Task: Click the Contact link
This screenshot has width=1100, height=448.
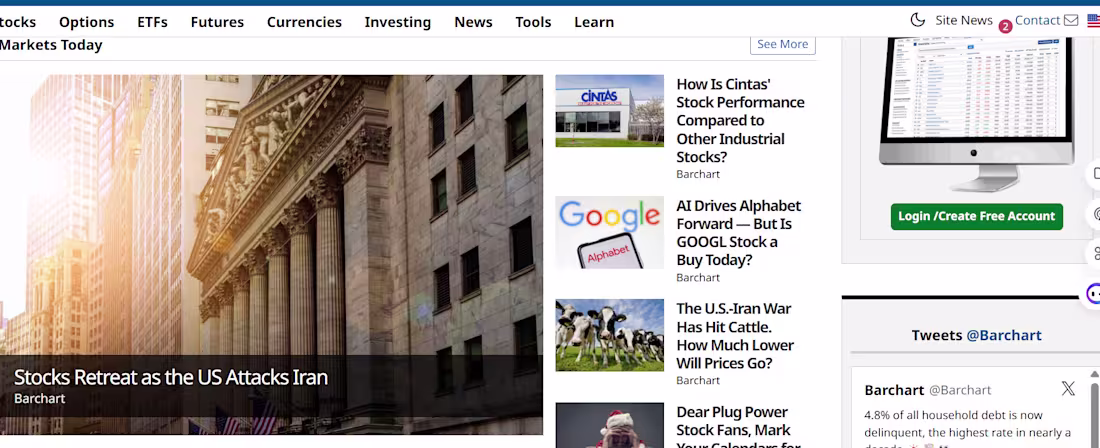Action: point(1037,20)
